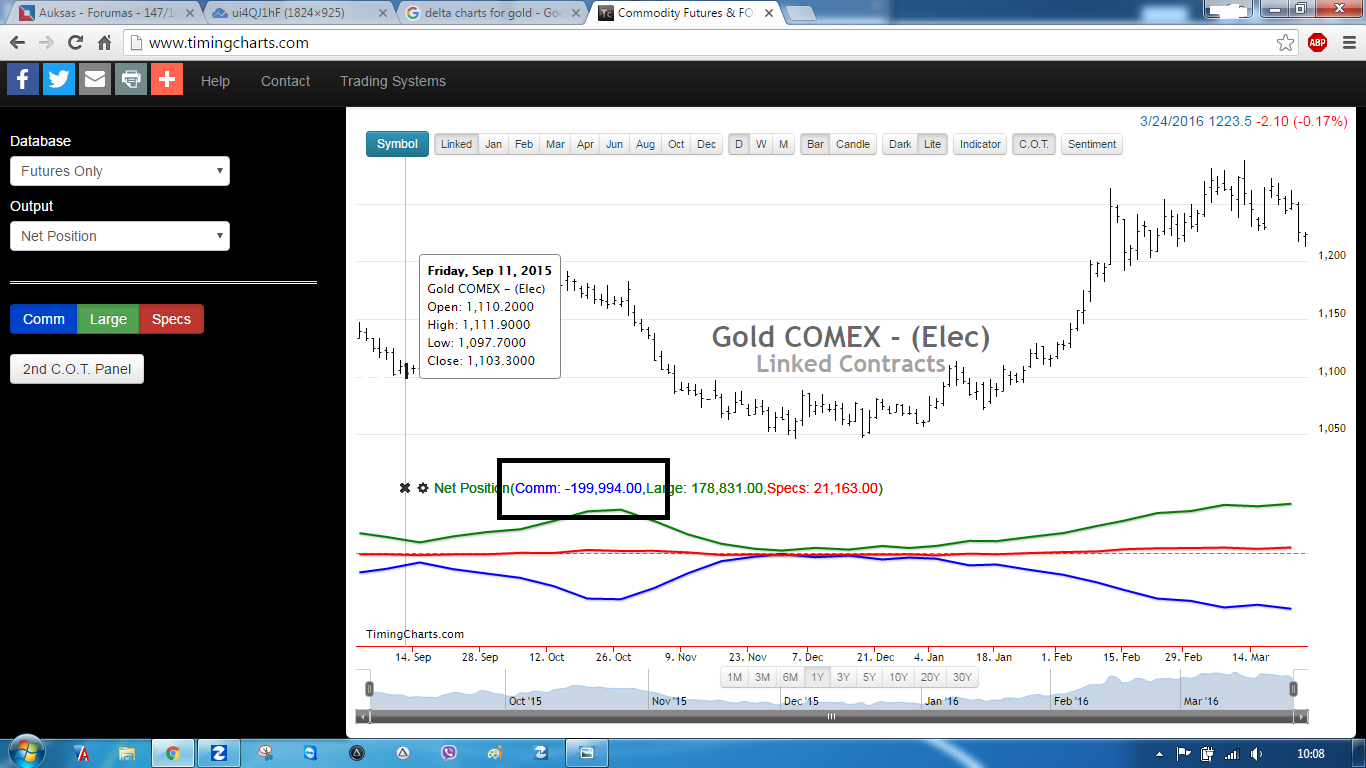The height and width of the screenshot is (768, 1366).
Task: Open the C.O.T. menu button
Action: (1034, 144)
